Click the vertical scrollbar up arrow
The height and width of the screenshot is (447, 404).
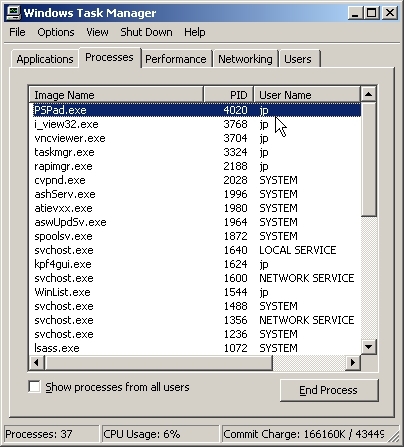coord(369,94)
